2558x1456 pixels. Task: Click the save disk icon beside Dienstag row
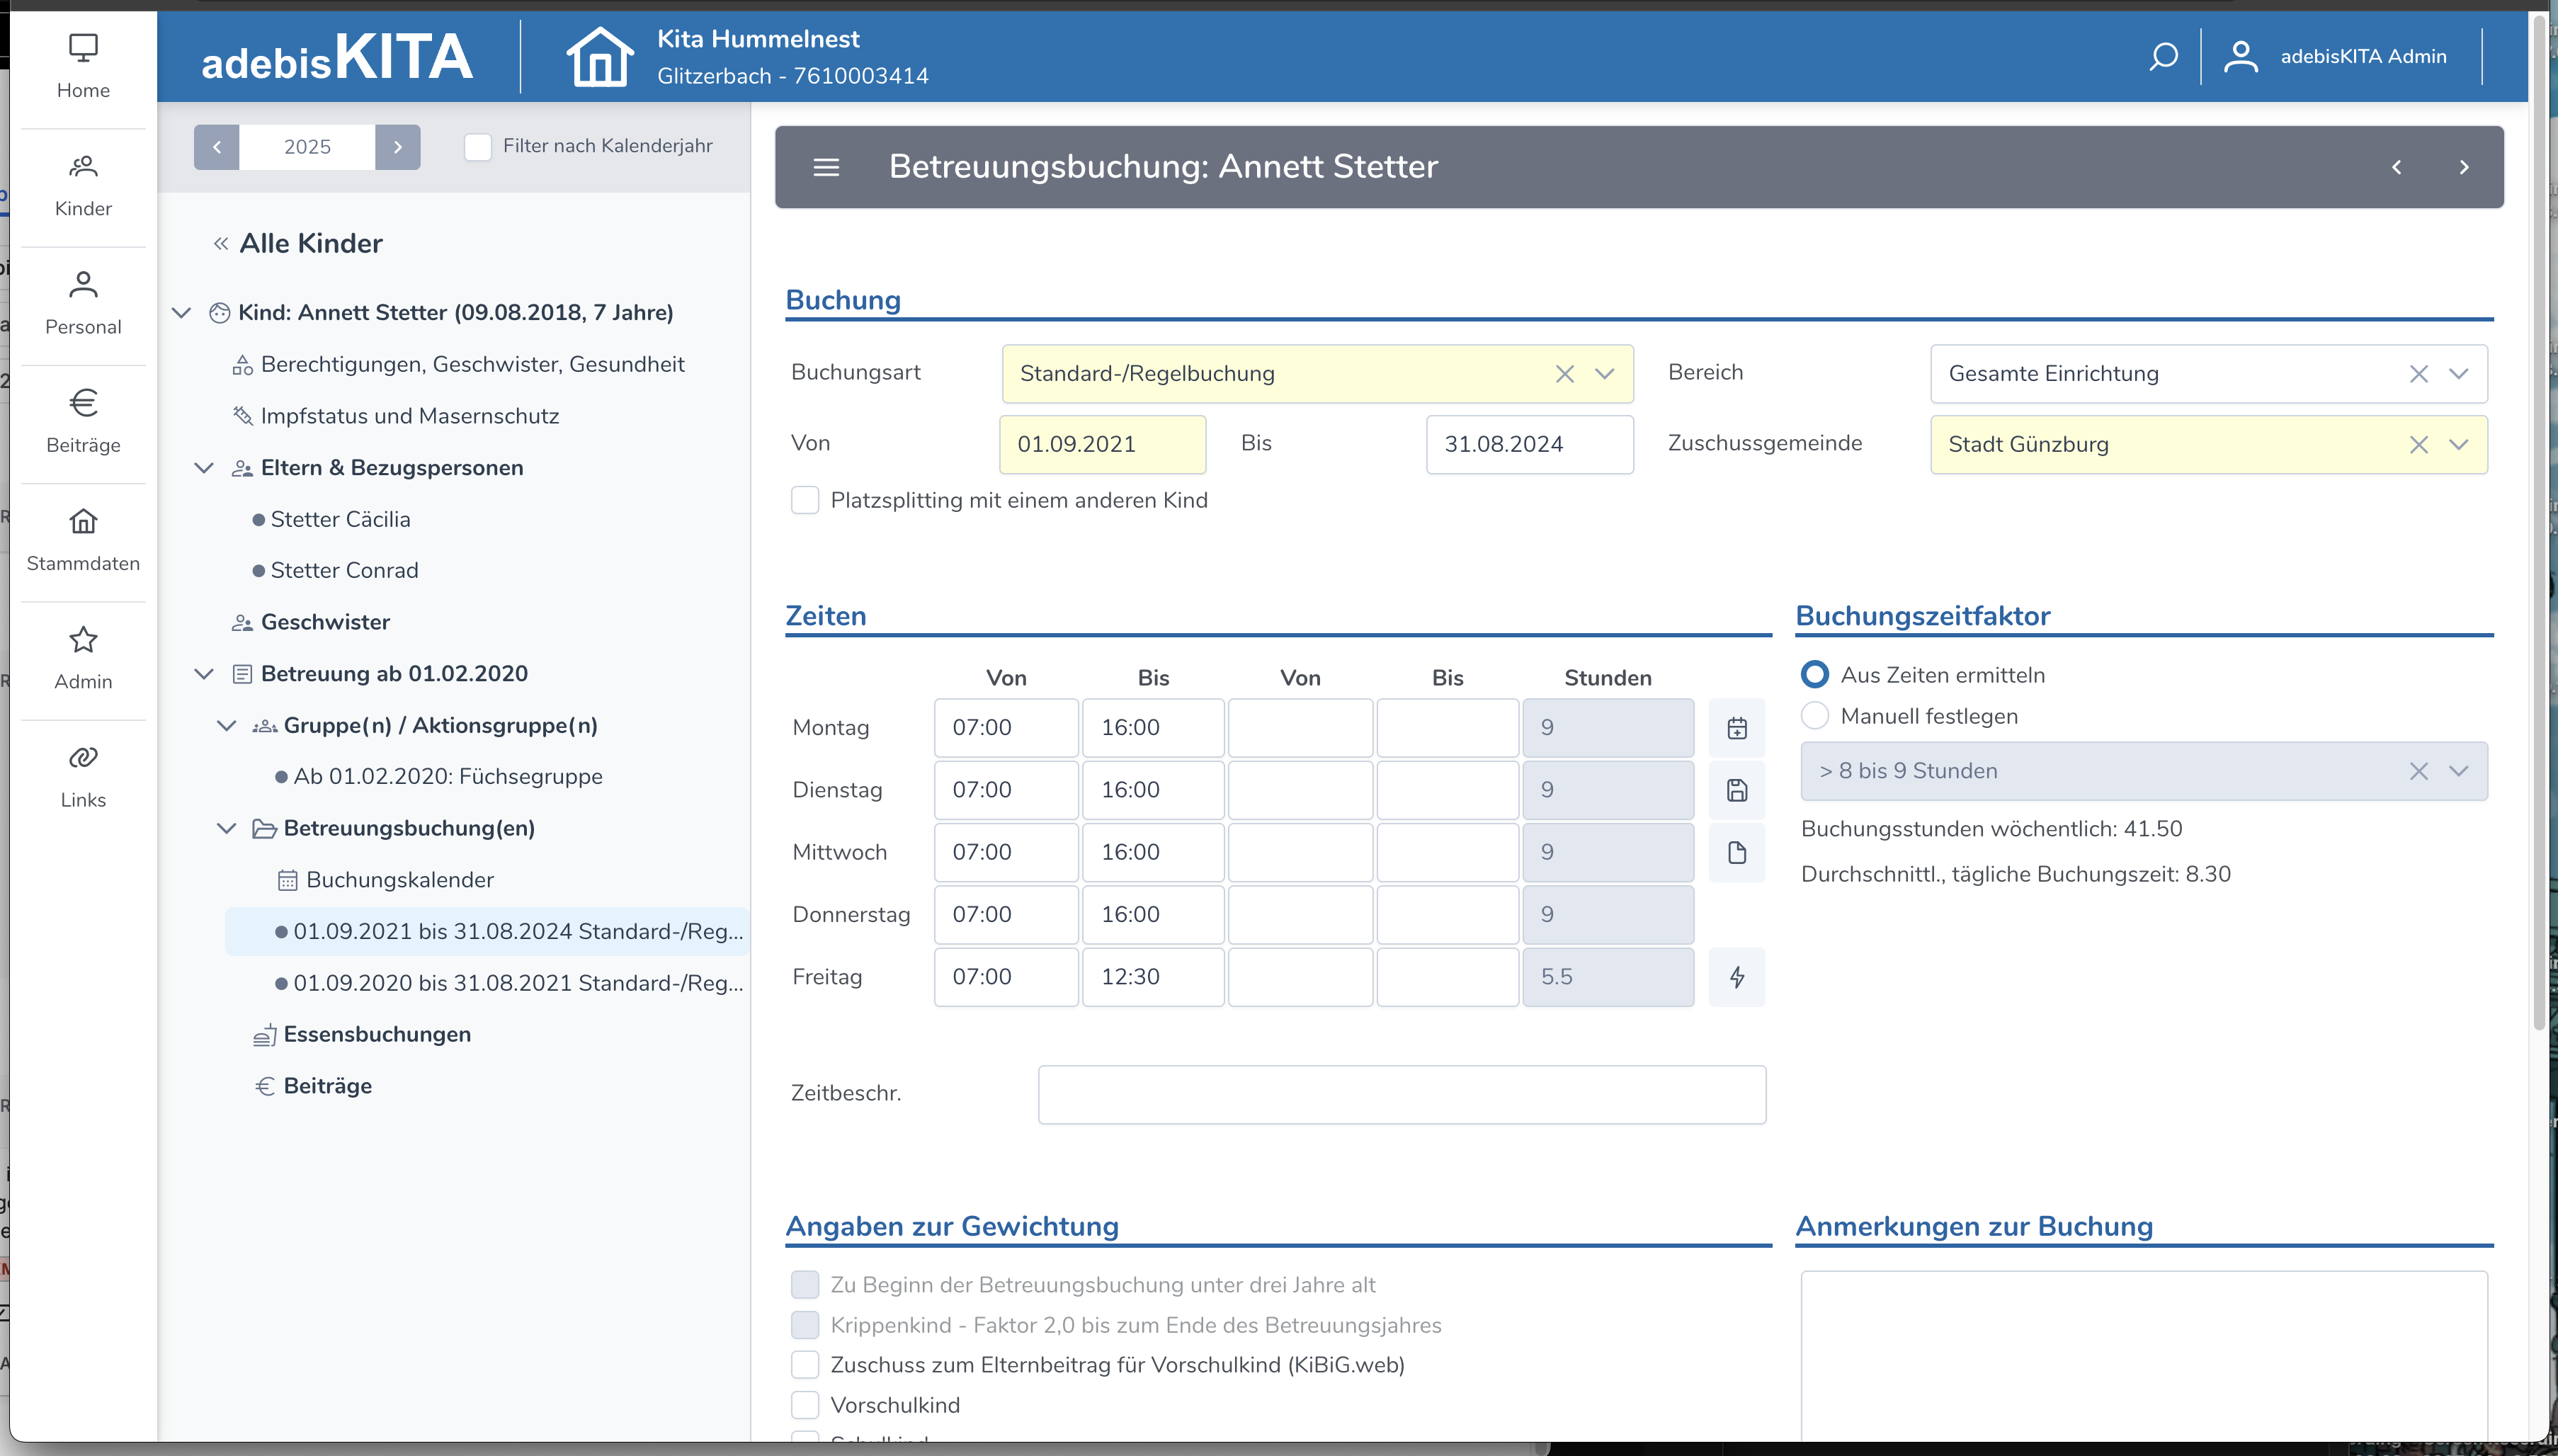coord(1737,790)
